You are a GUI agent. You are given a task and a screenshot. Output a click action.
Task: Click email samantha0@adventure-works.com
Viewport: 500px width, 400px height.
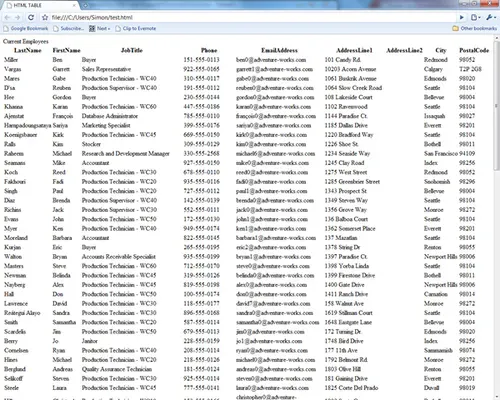[277, 322]
